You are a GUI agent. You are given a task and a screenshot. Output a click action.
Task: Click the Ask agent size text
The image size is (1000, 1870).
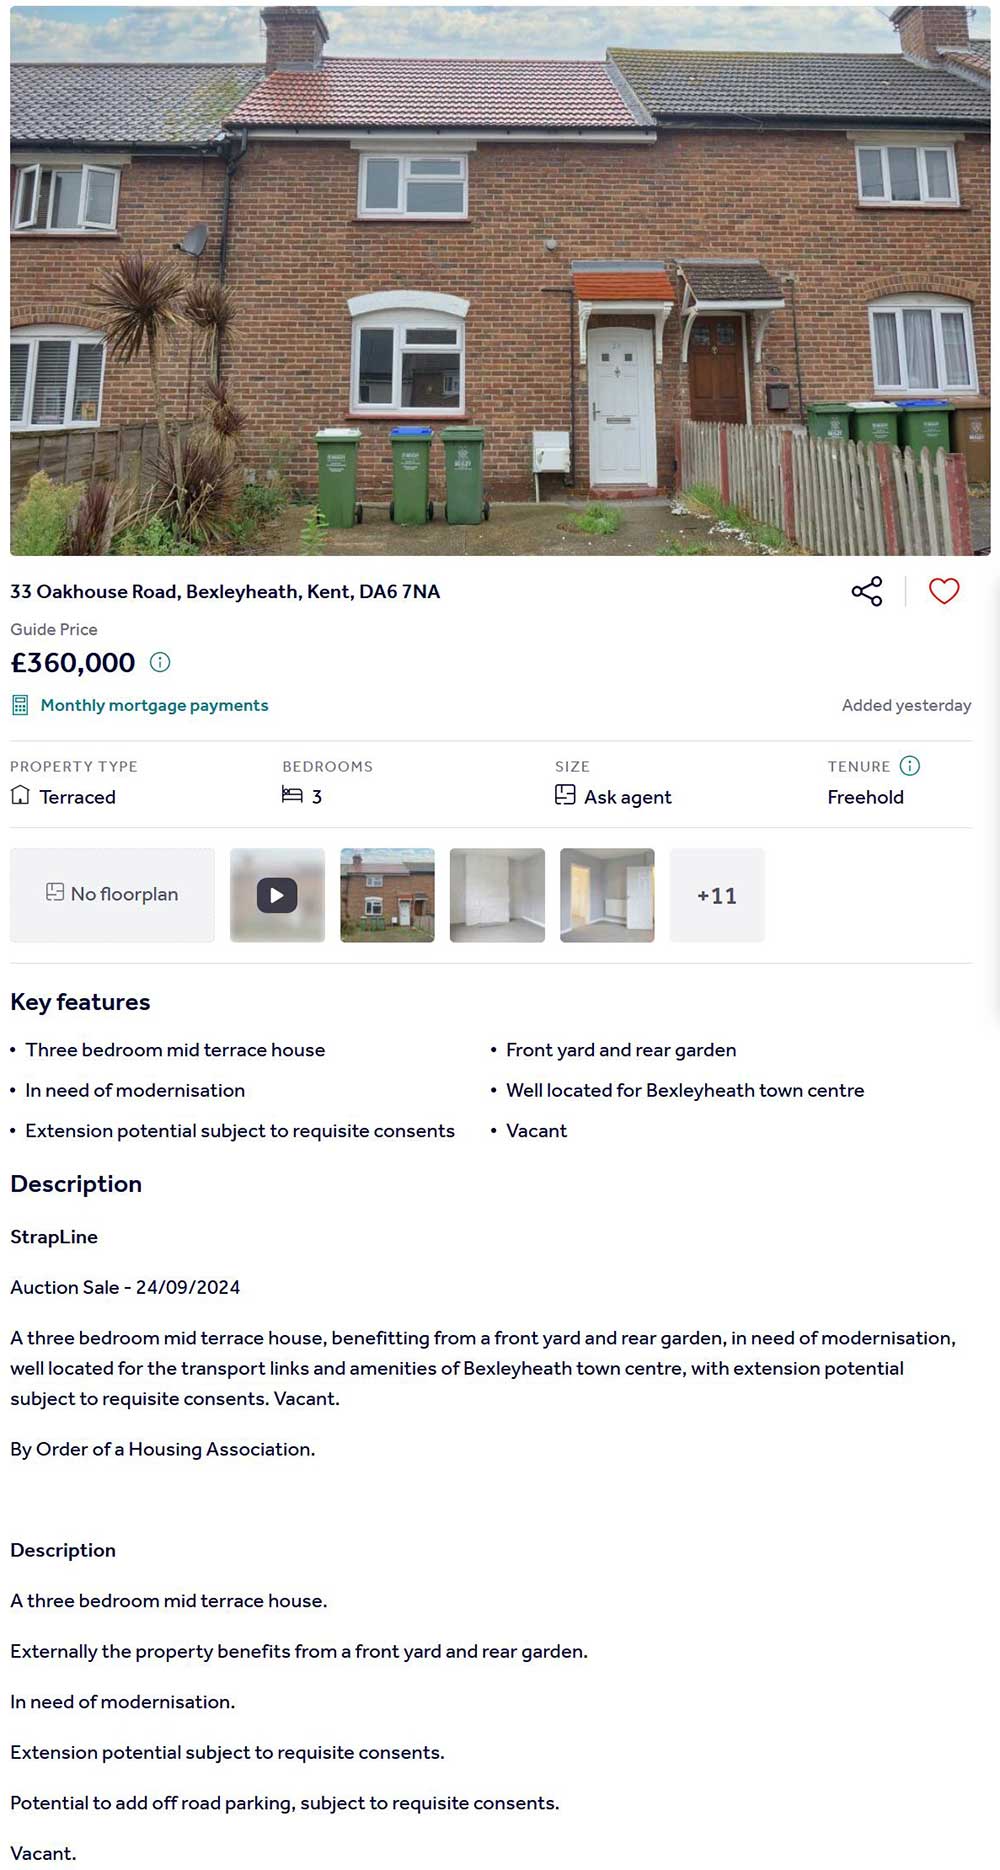[x=627, y=797]
